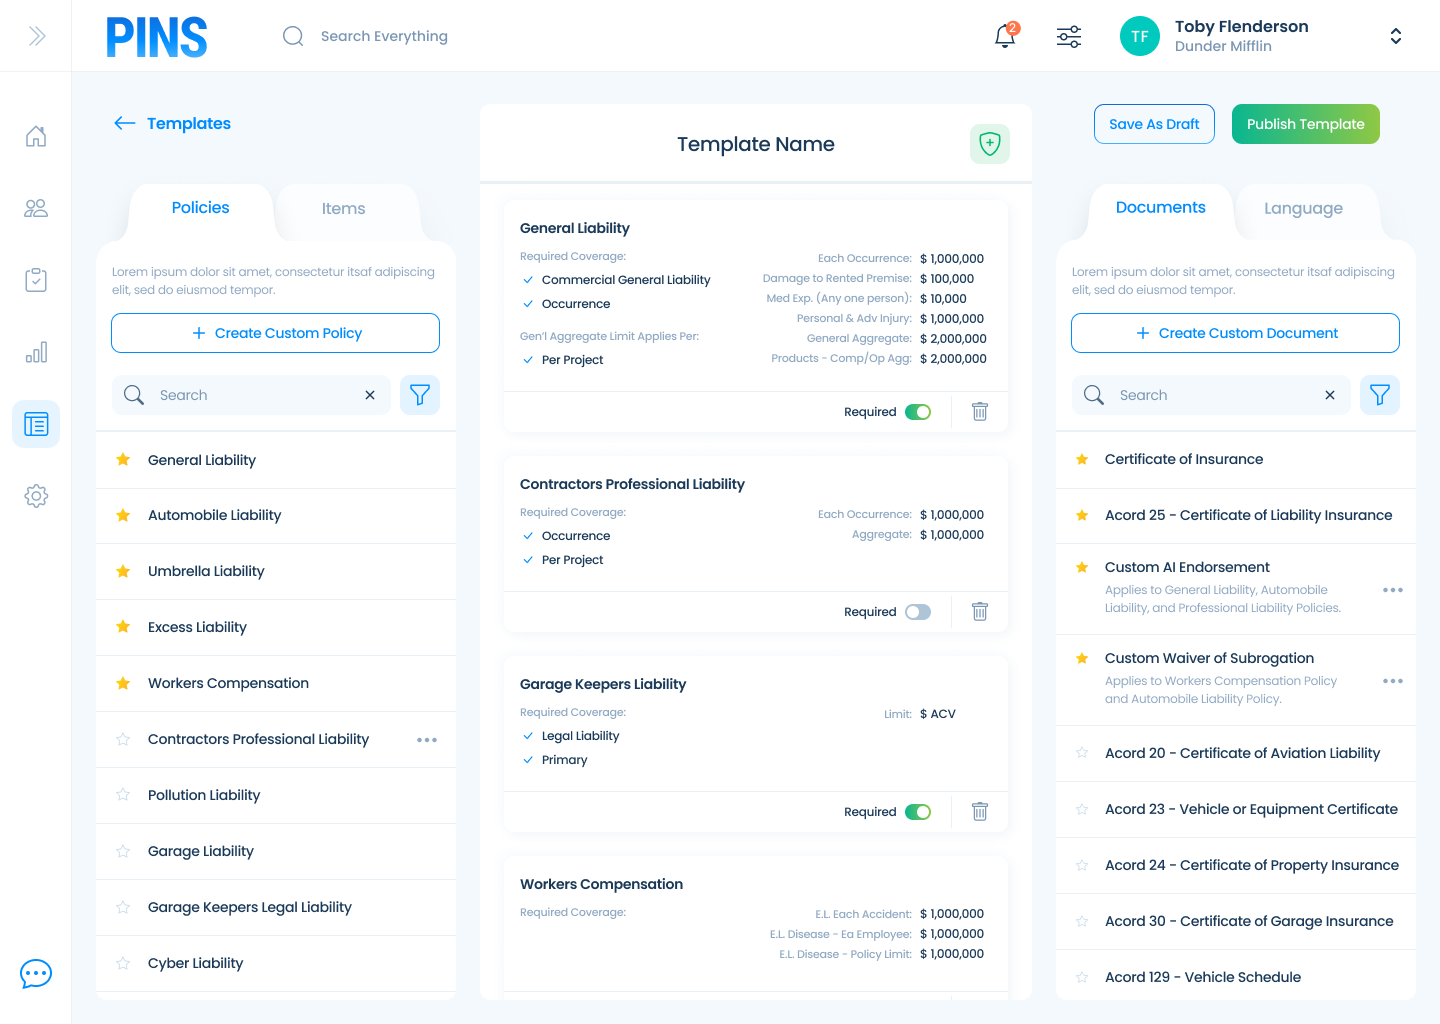View the Analytics bar-chart icon in the sidebar
Image resolution: width=1440 pixels, height=1024 pixels.
36,352
